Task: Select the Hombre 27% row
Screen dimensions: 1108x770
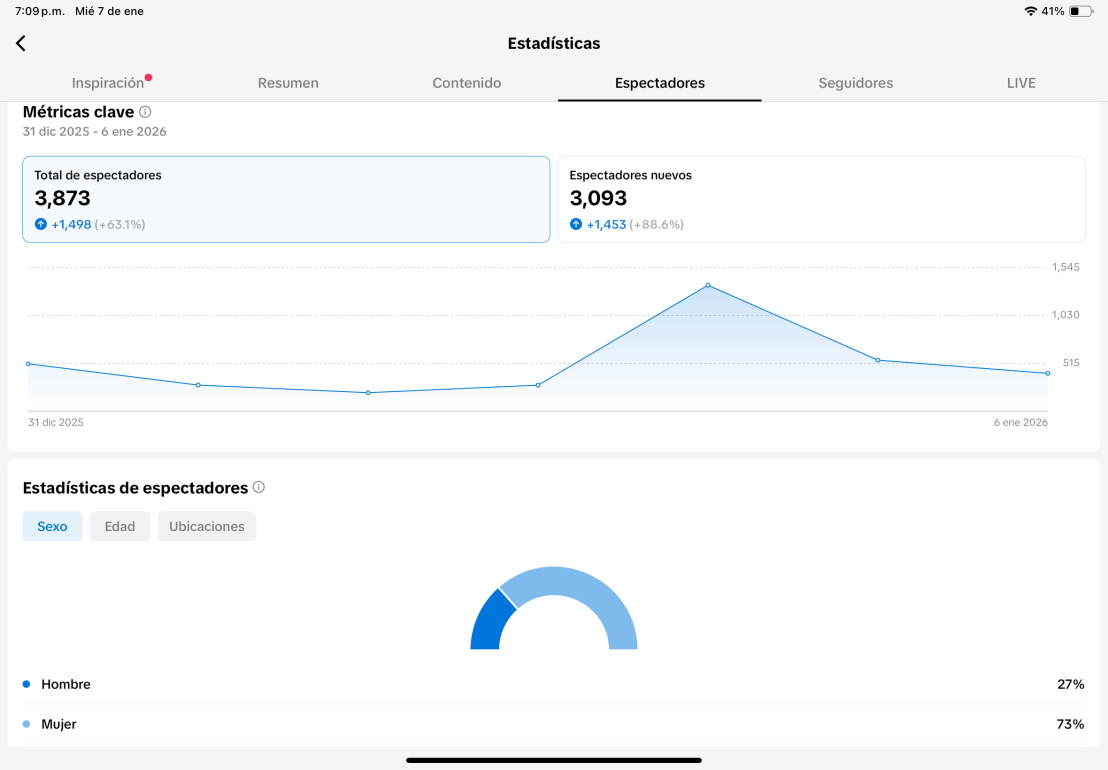Action: (x=553, y=684)
